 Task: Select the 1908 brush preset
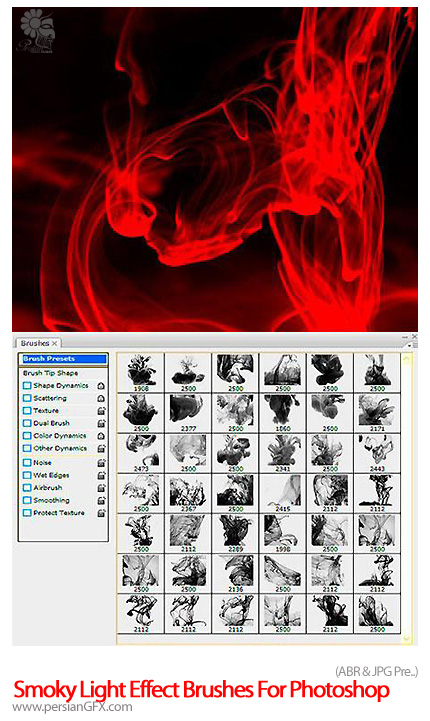tap(141, 372)
